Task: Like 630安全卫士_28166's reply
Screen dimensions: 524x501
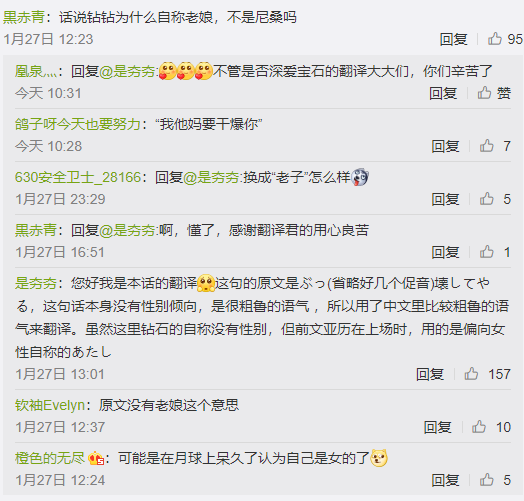Action: (487, 199)
